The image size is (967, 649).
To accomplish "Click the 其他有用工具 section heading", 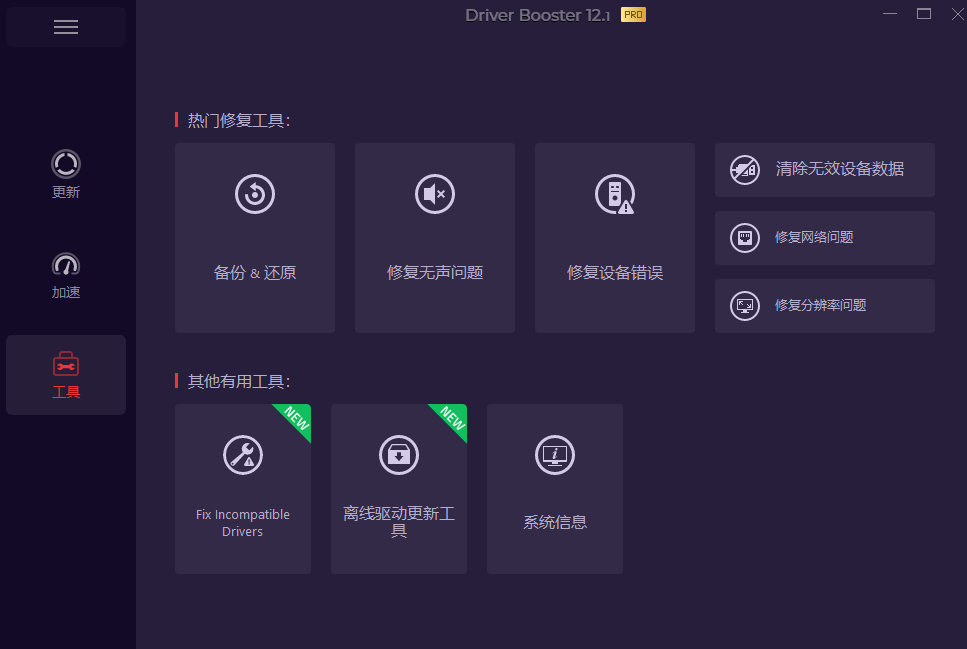I will pos(237,381).
